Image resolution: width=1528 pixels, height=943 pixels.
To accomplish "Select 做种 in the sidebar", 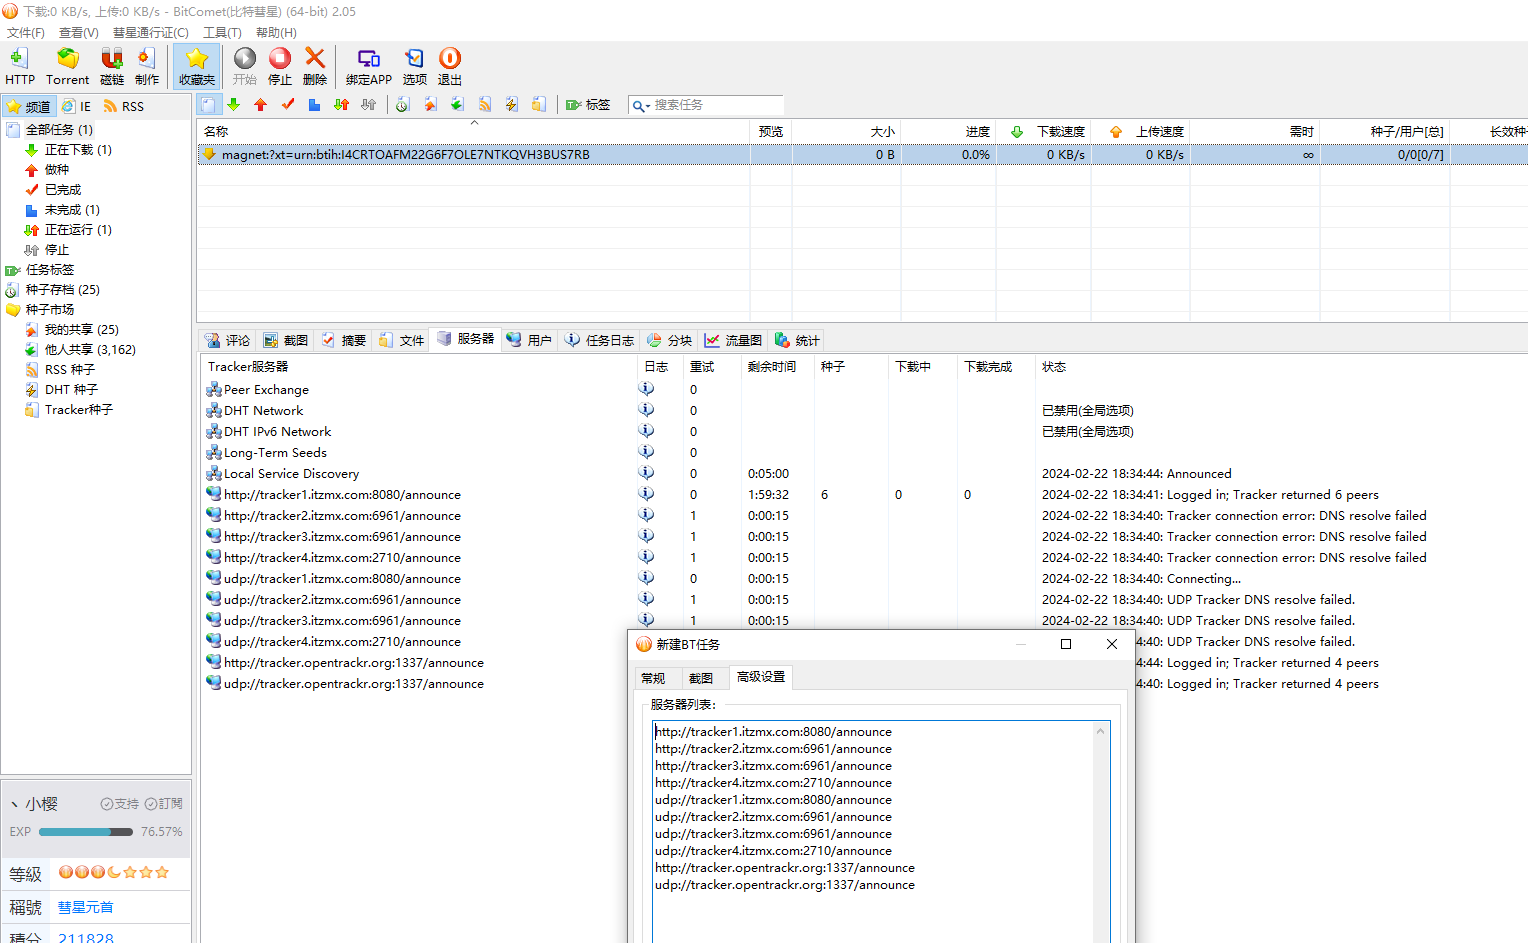I will pos(56,169).
